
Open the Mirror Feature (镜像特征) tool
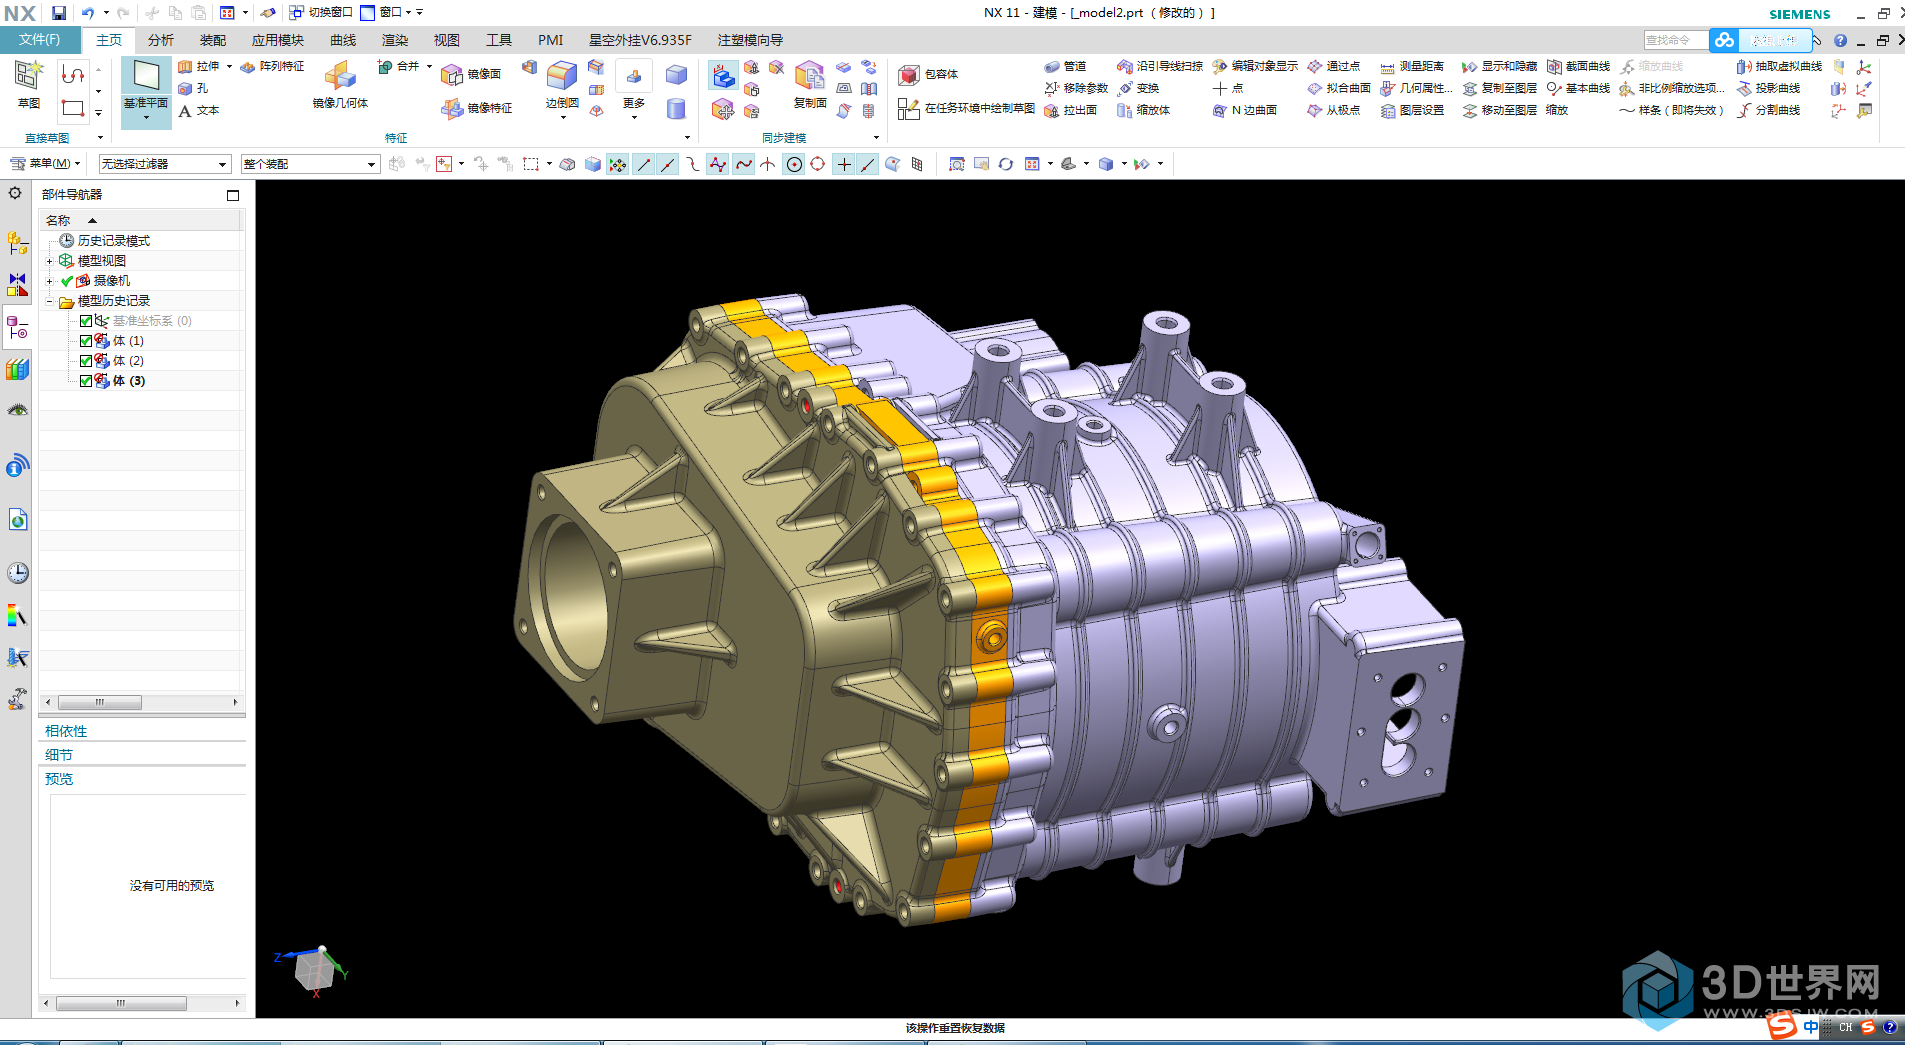pyautogui.click(x=477, y=108)
